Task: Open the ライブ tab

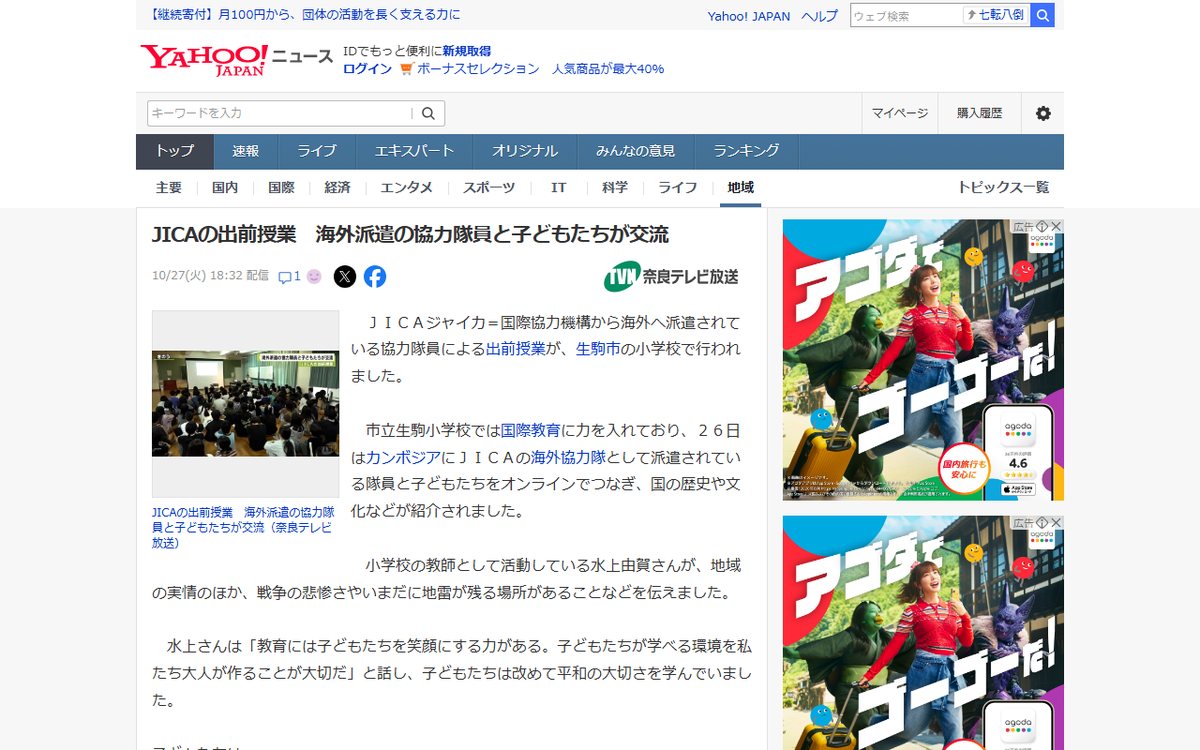Action: tap(317, 151)
